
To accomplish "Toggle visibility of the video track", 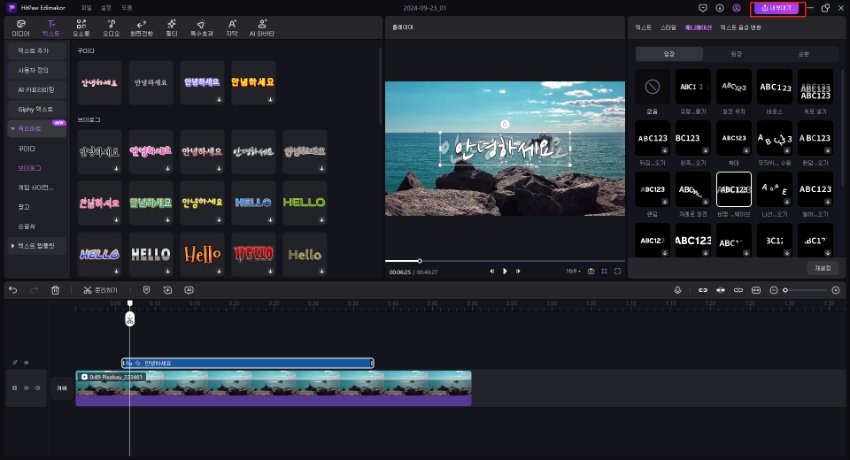I will (26, 387).
